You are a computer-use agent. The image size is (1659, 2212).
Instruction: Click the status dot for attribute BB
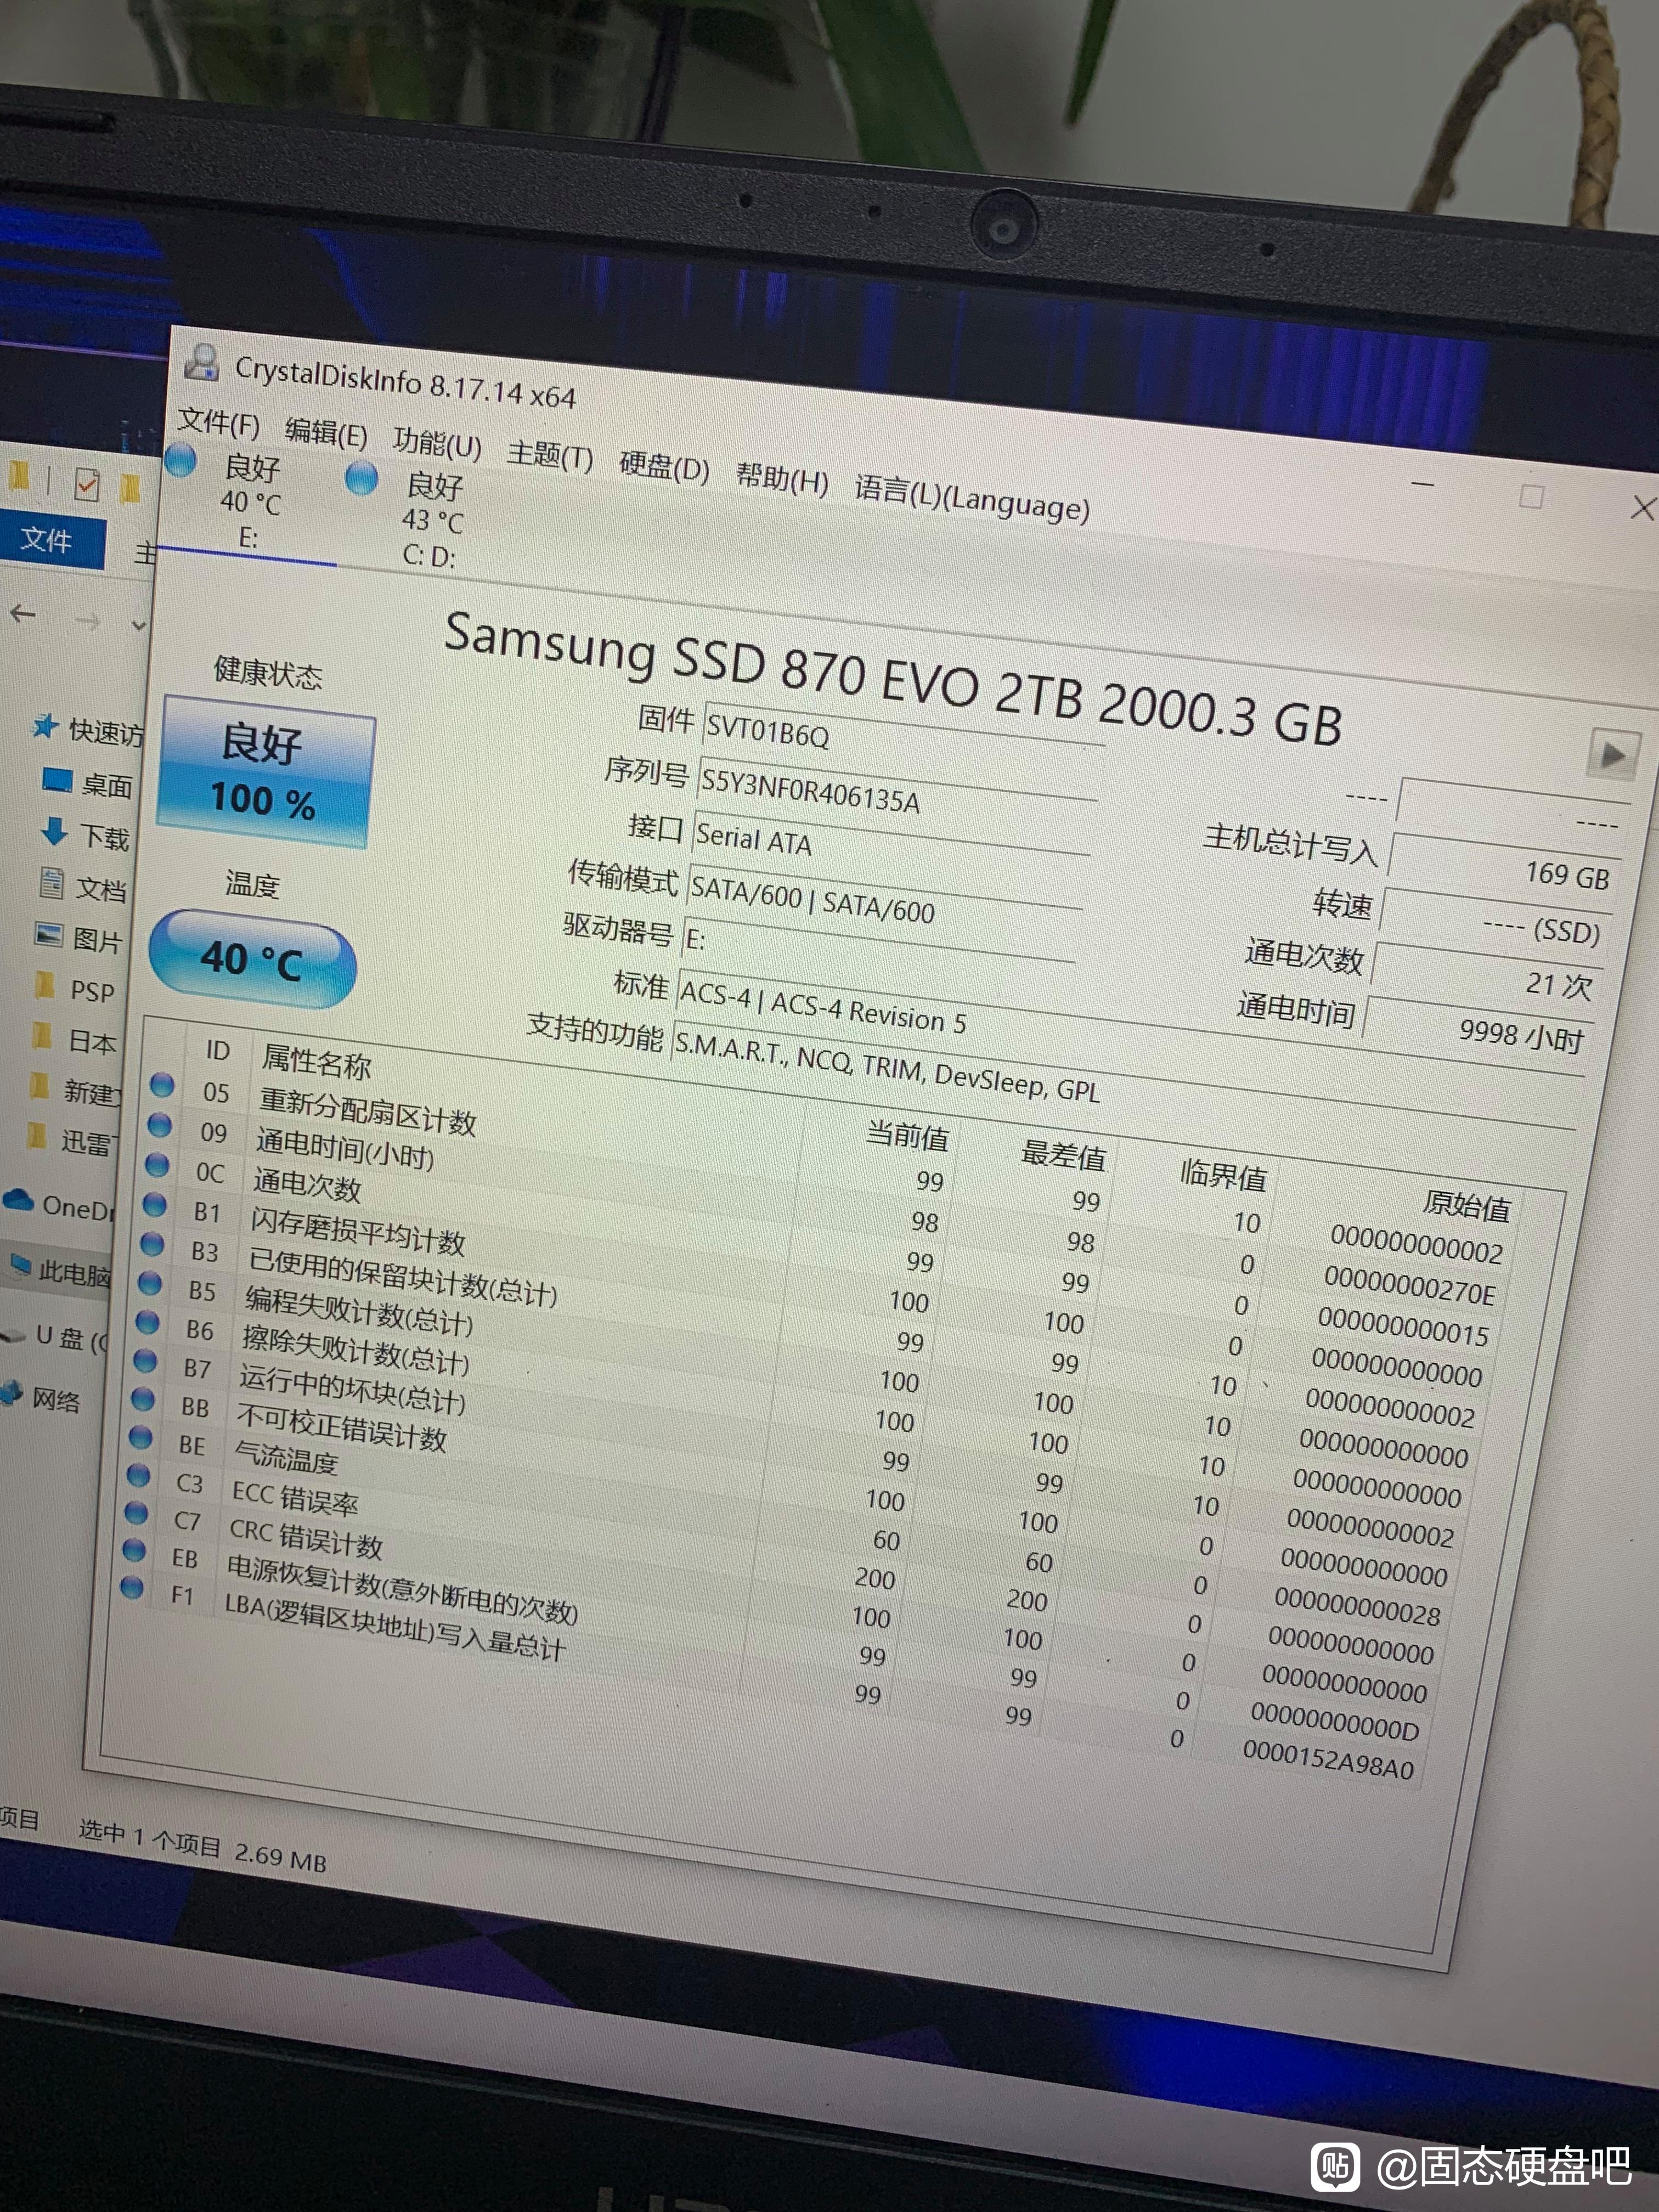click(143, 1399)
